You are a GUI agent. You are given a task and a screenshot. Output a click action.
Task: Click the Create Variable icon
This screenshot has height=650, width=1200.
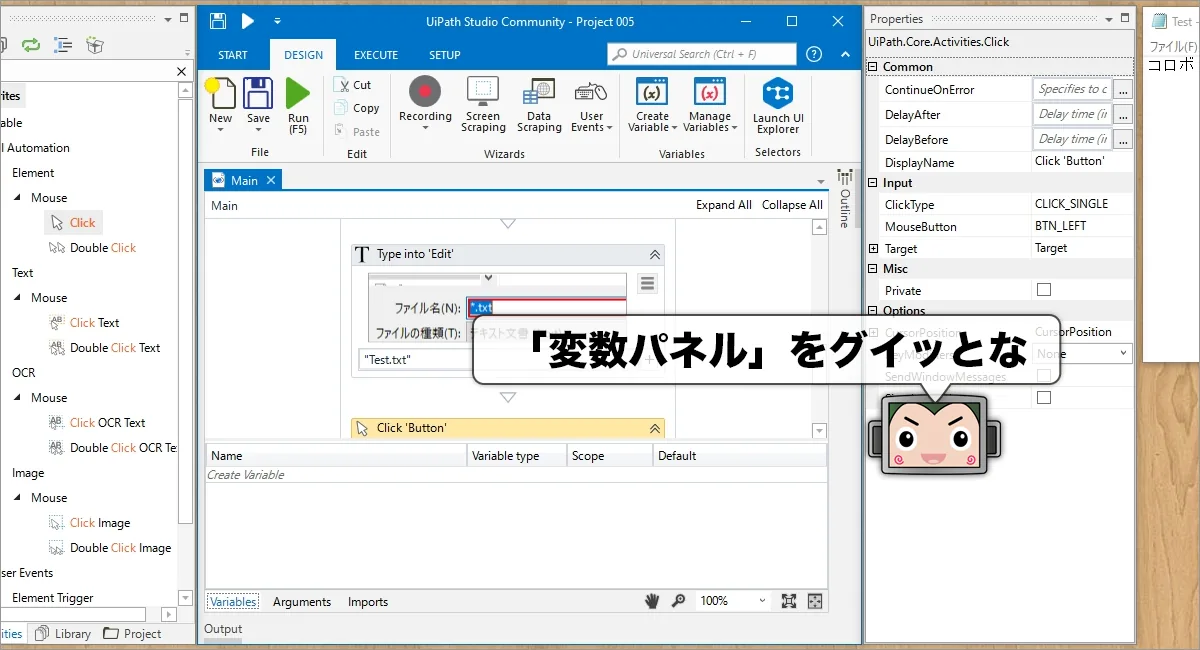652,92
